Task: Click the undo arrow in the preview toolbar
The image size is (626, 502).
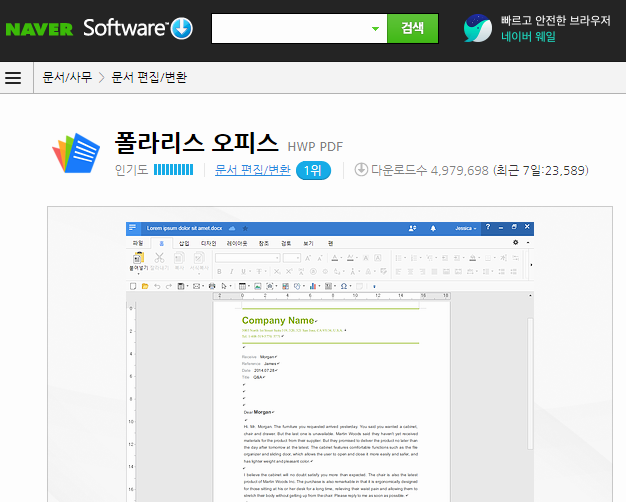Action: (x=157, y=286)
